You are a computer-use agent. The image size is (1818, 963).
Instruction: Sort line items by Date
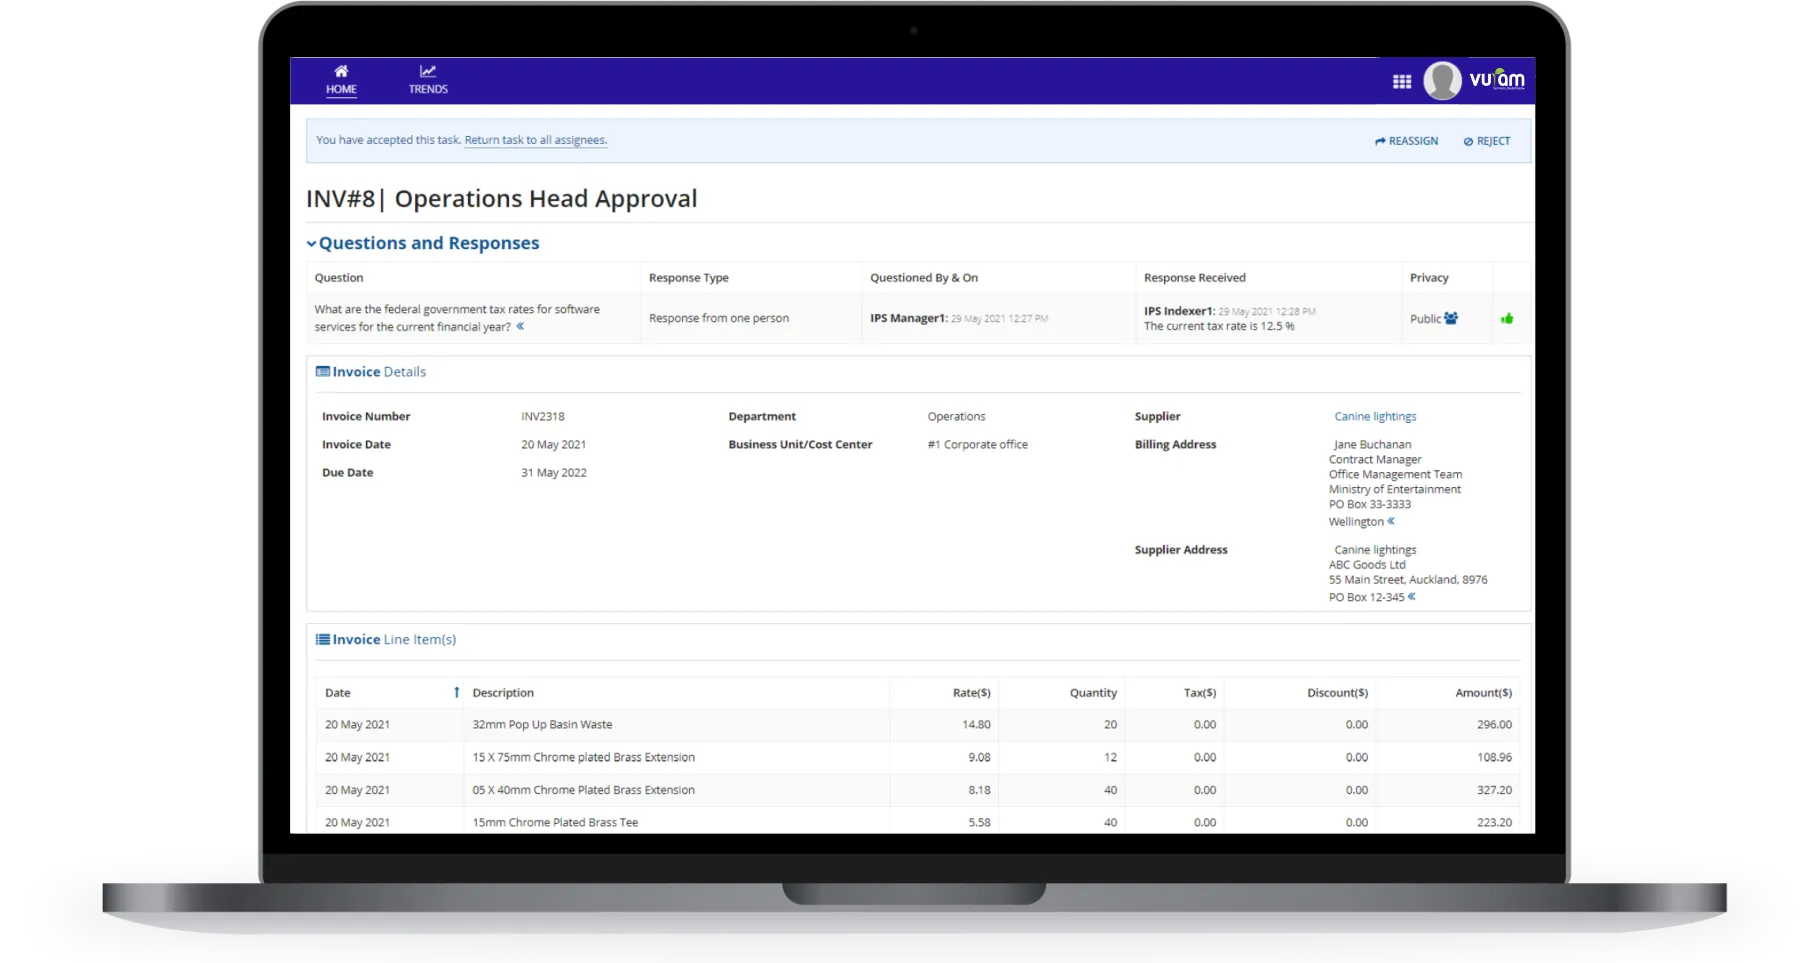pos(391,692)
